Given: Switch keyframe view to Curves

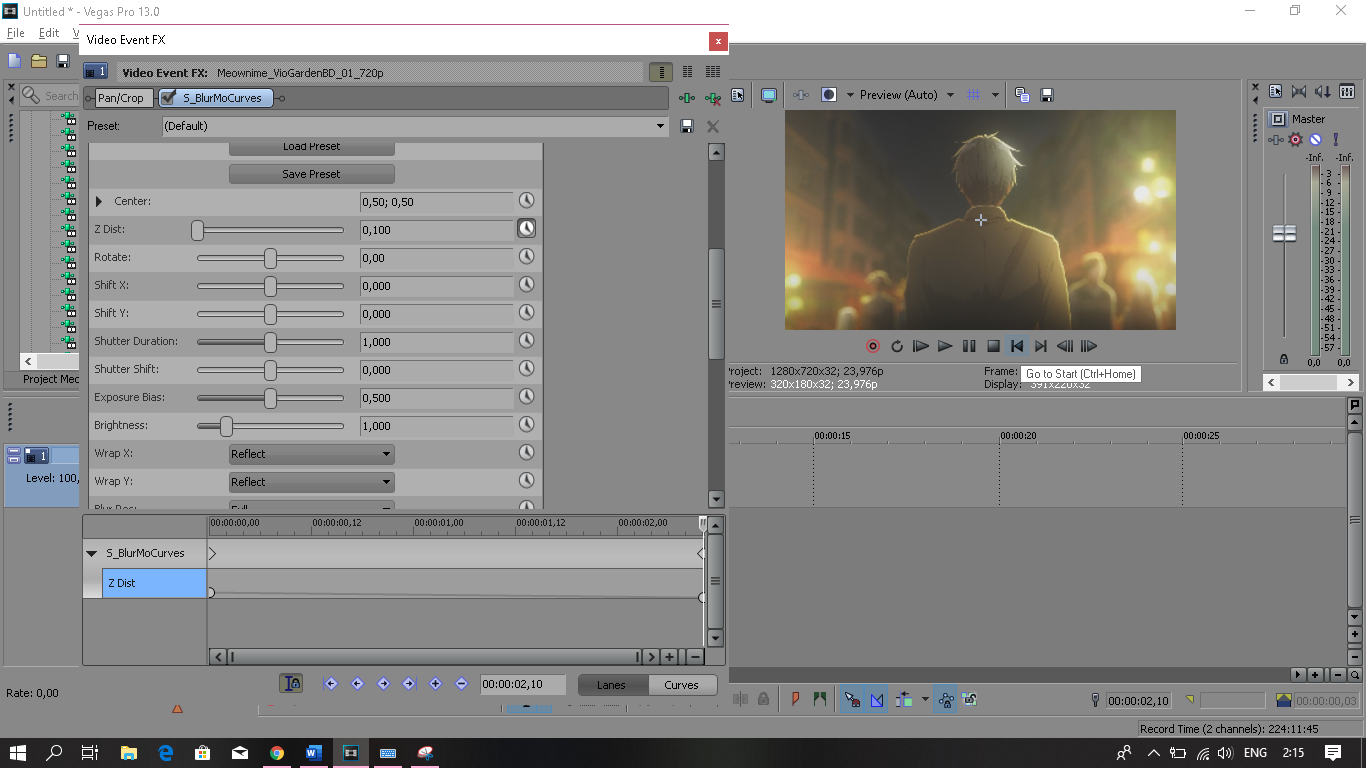Looking at the screenshot, I should (x=682, y=685).
